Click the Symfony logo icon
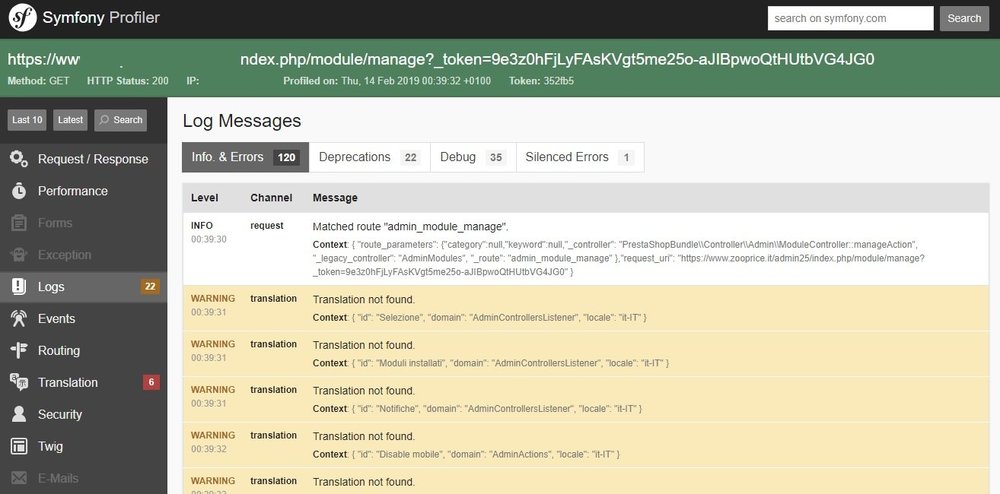 (23, 18)
